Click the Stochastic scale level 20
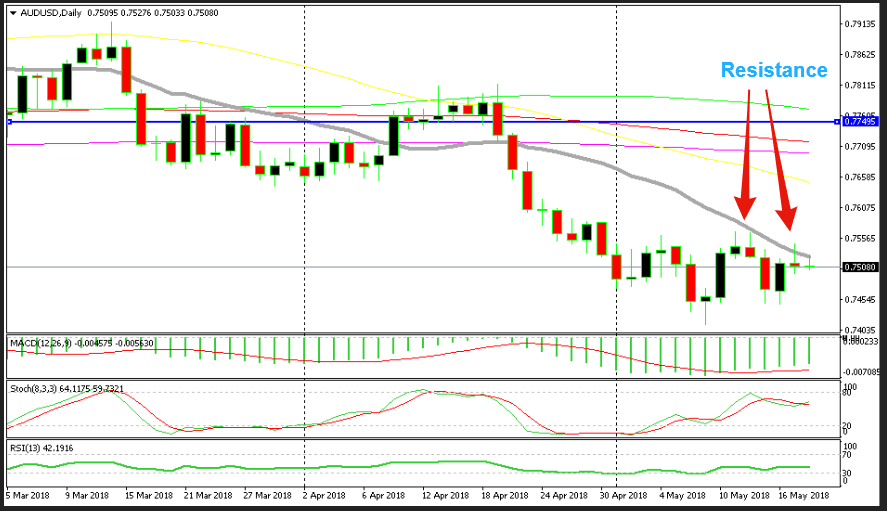 pyautogui.click(x=847, y=426)
